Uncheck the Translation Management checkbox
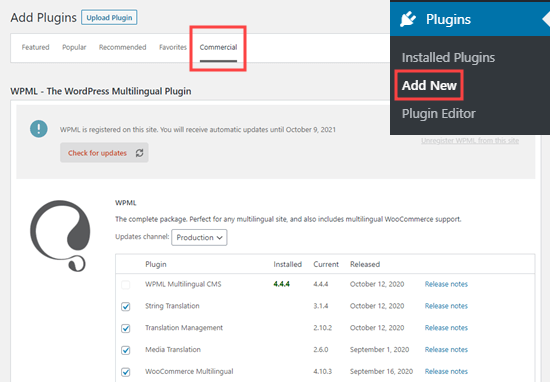The image size is (550, 382). point(126,328)
